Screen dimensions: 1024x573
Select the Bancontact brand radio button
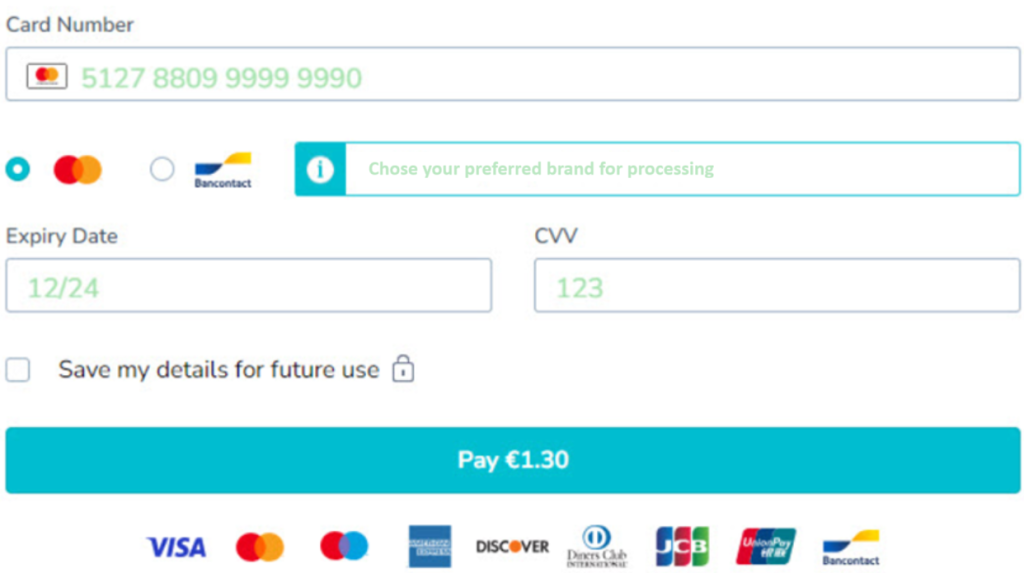click(162, 169)
